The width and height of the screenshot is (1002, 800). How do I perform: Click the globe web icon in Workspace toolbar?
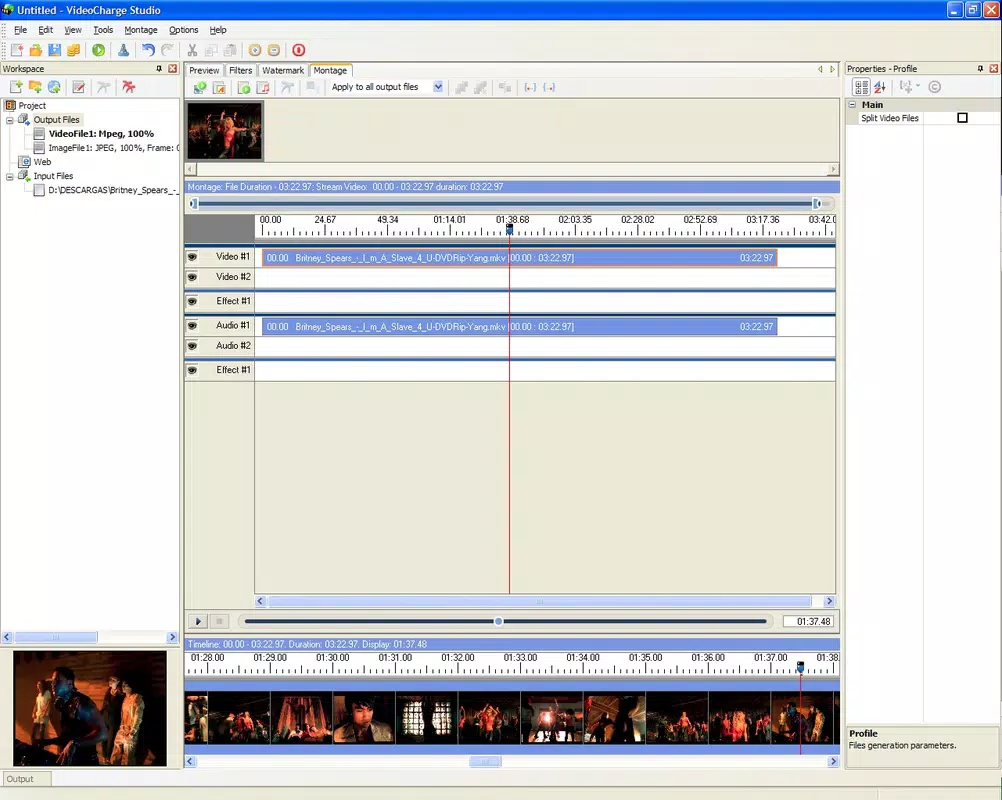[x=54, y=87]
